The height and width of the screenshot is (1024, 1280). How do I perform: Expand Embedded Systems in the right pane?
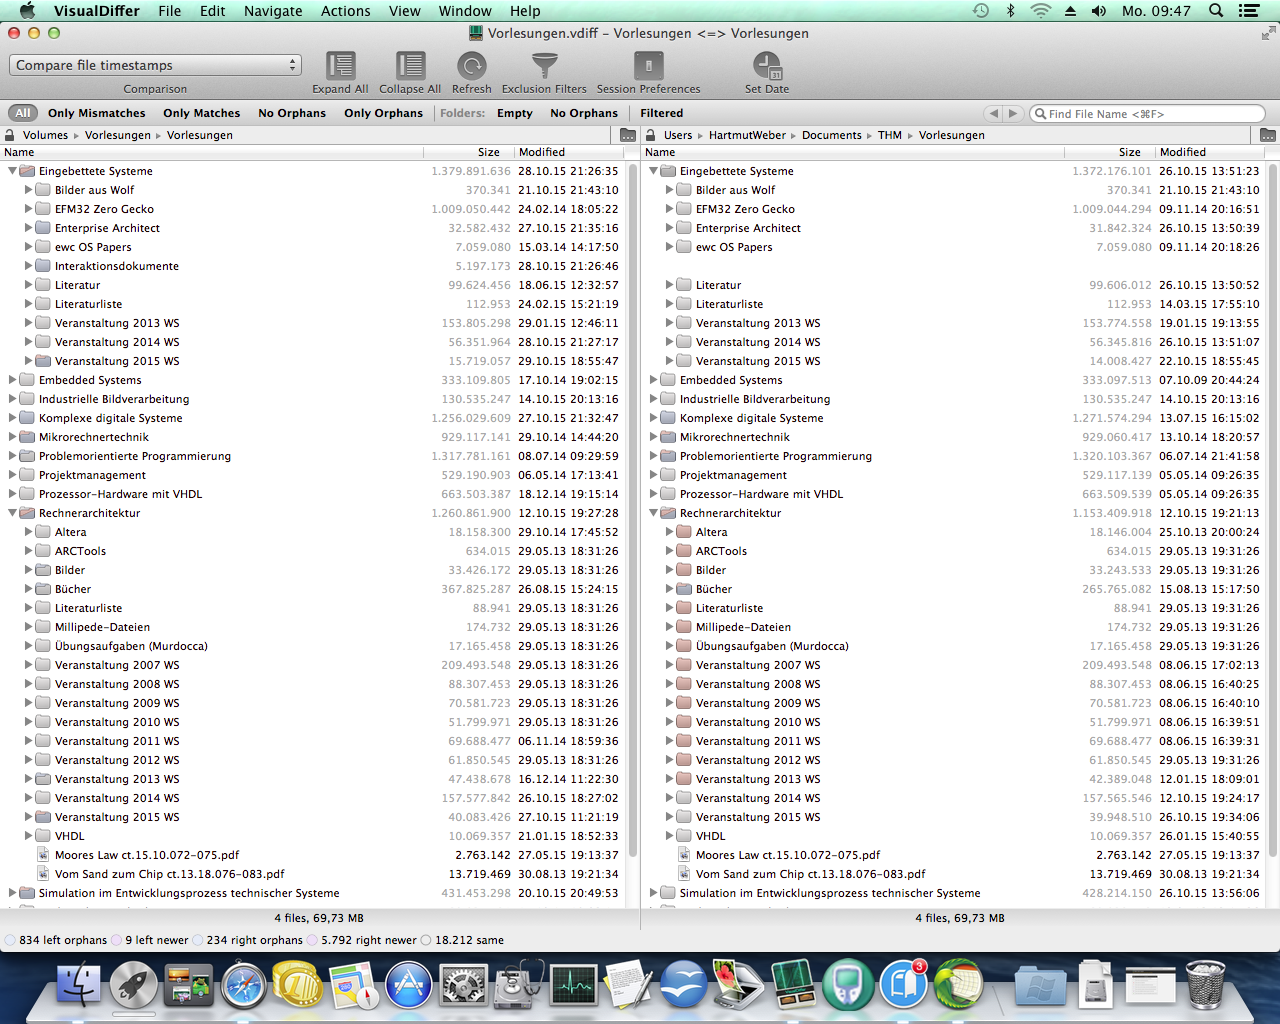[654, 380]
